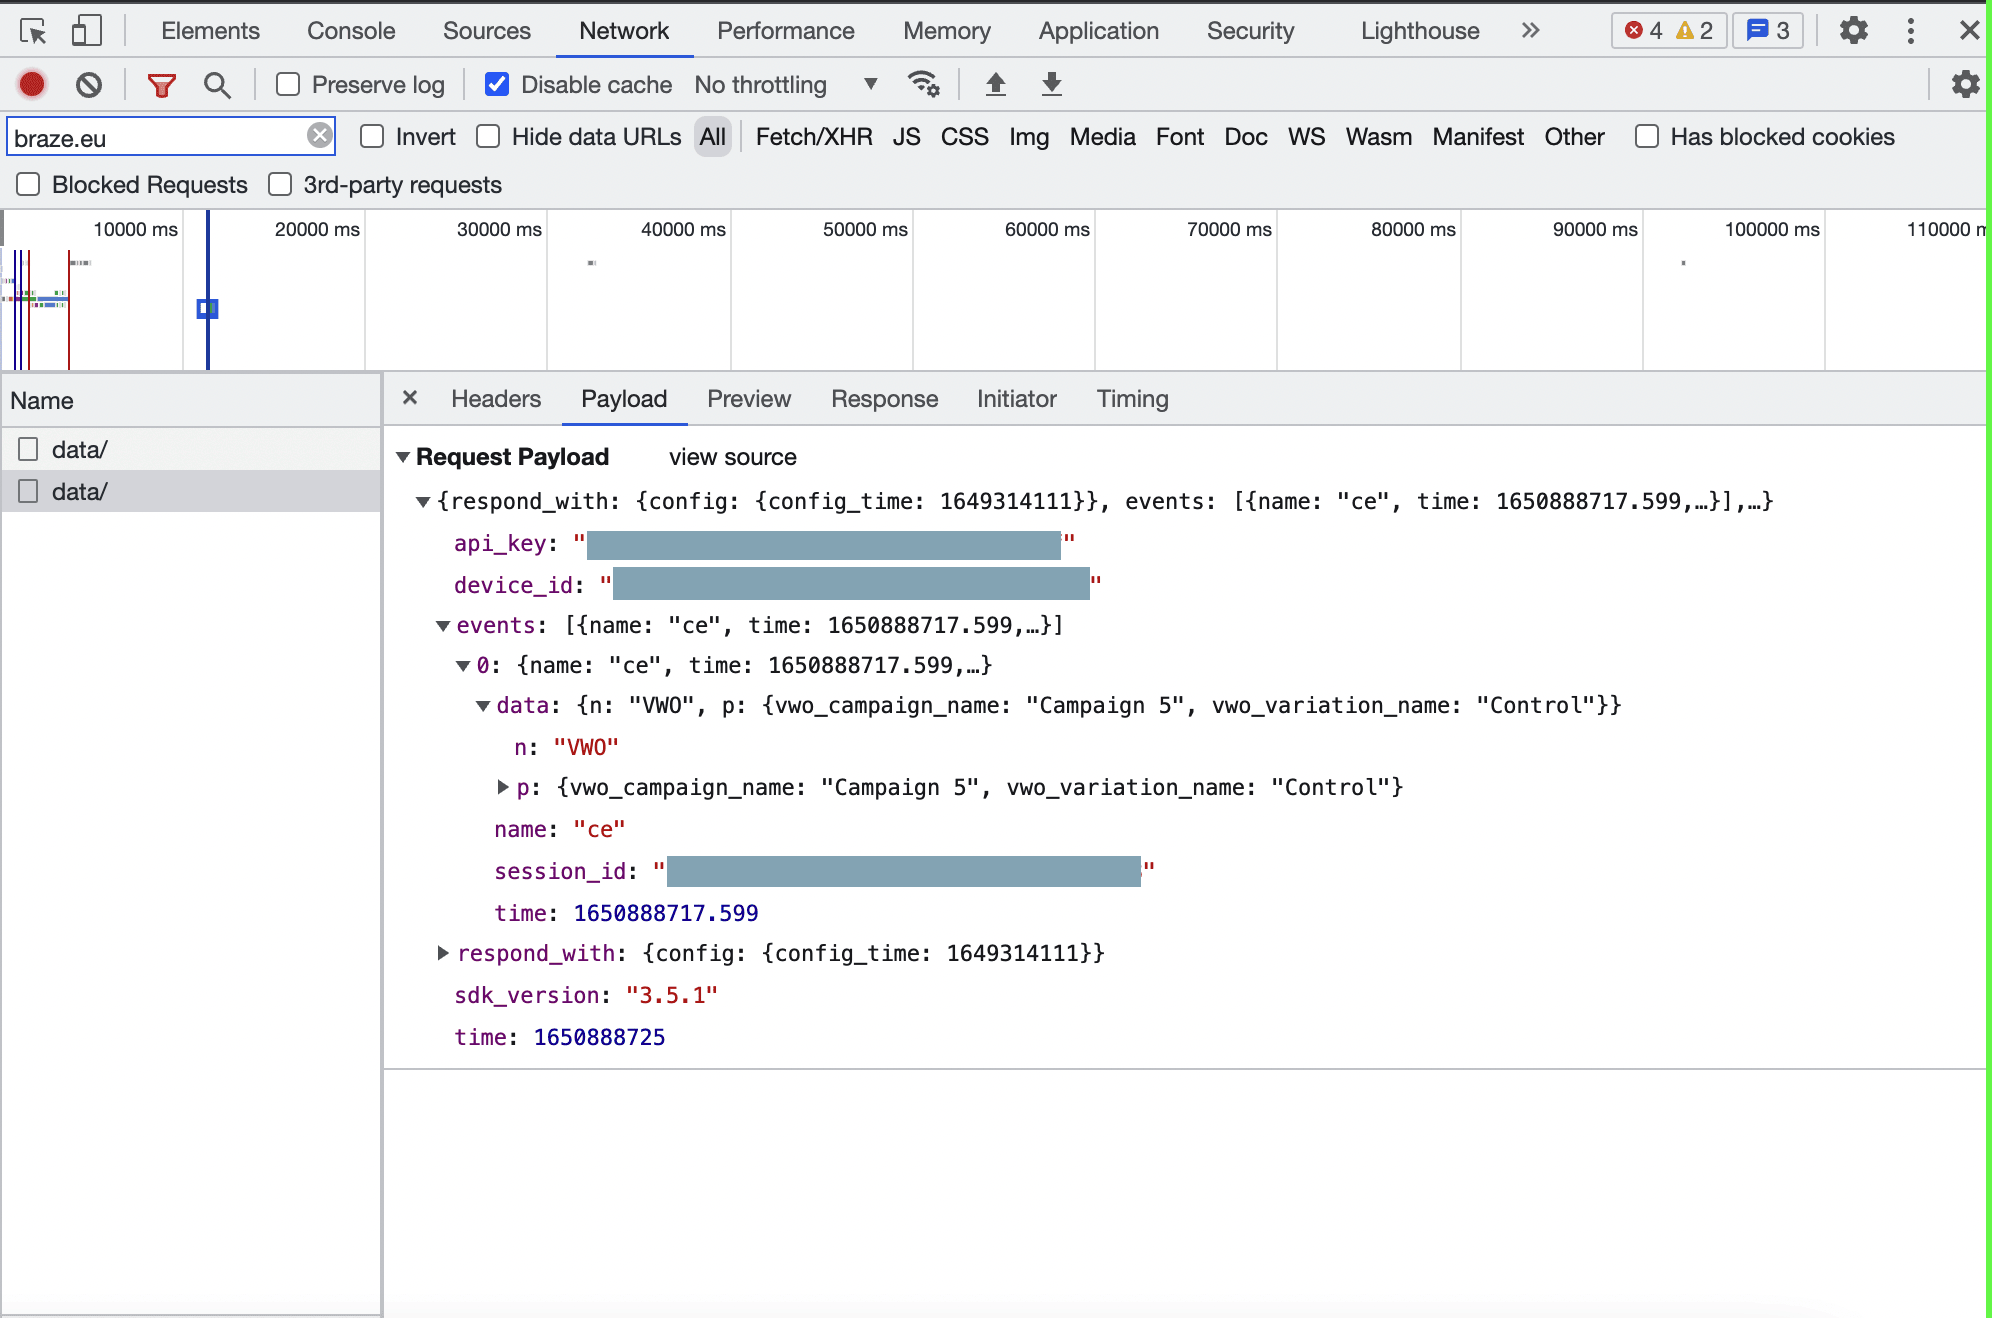
Task: Clear the braze.eu filter text
Action: click(x=320, y=135)
